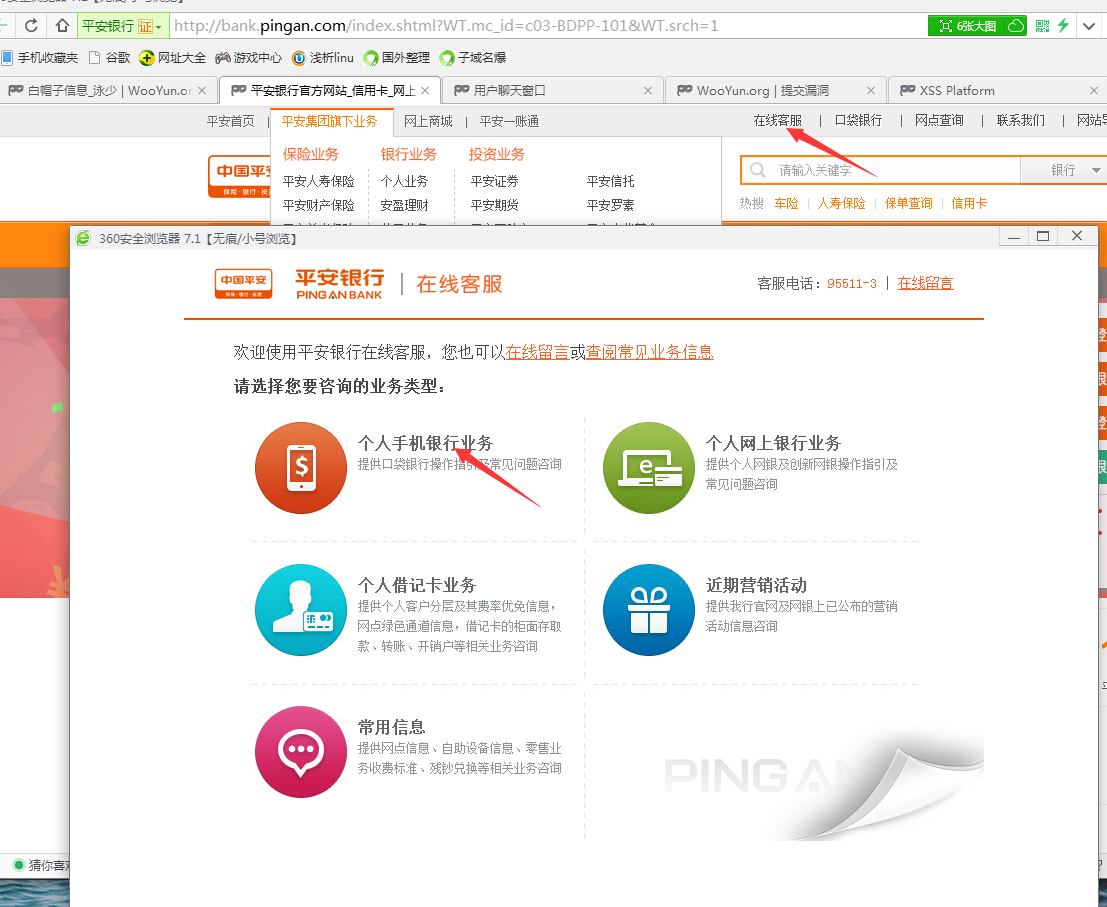
Task: Open the 银行 search category dropdown
Action: (1064, 170)
